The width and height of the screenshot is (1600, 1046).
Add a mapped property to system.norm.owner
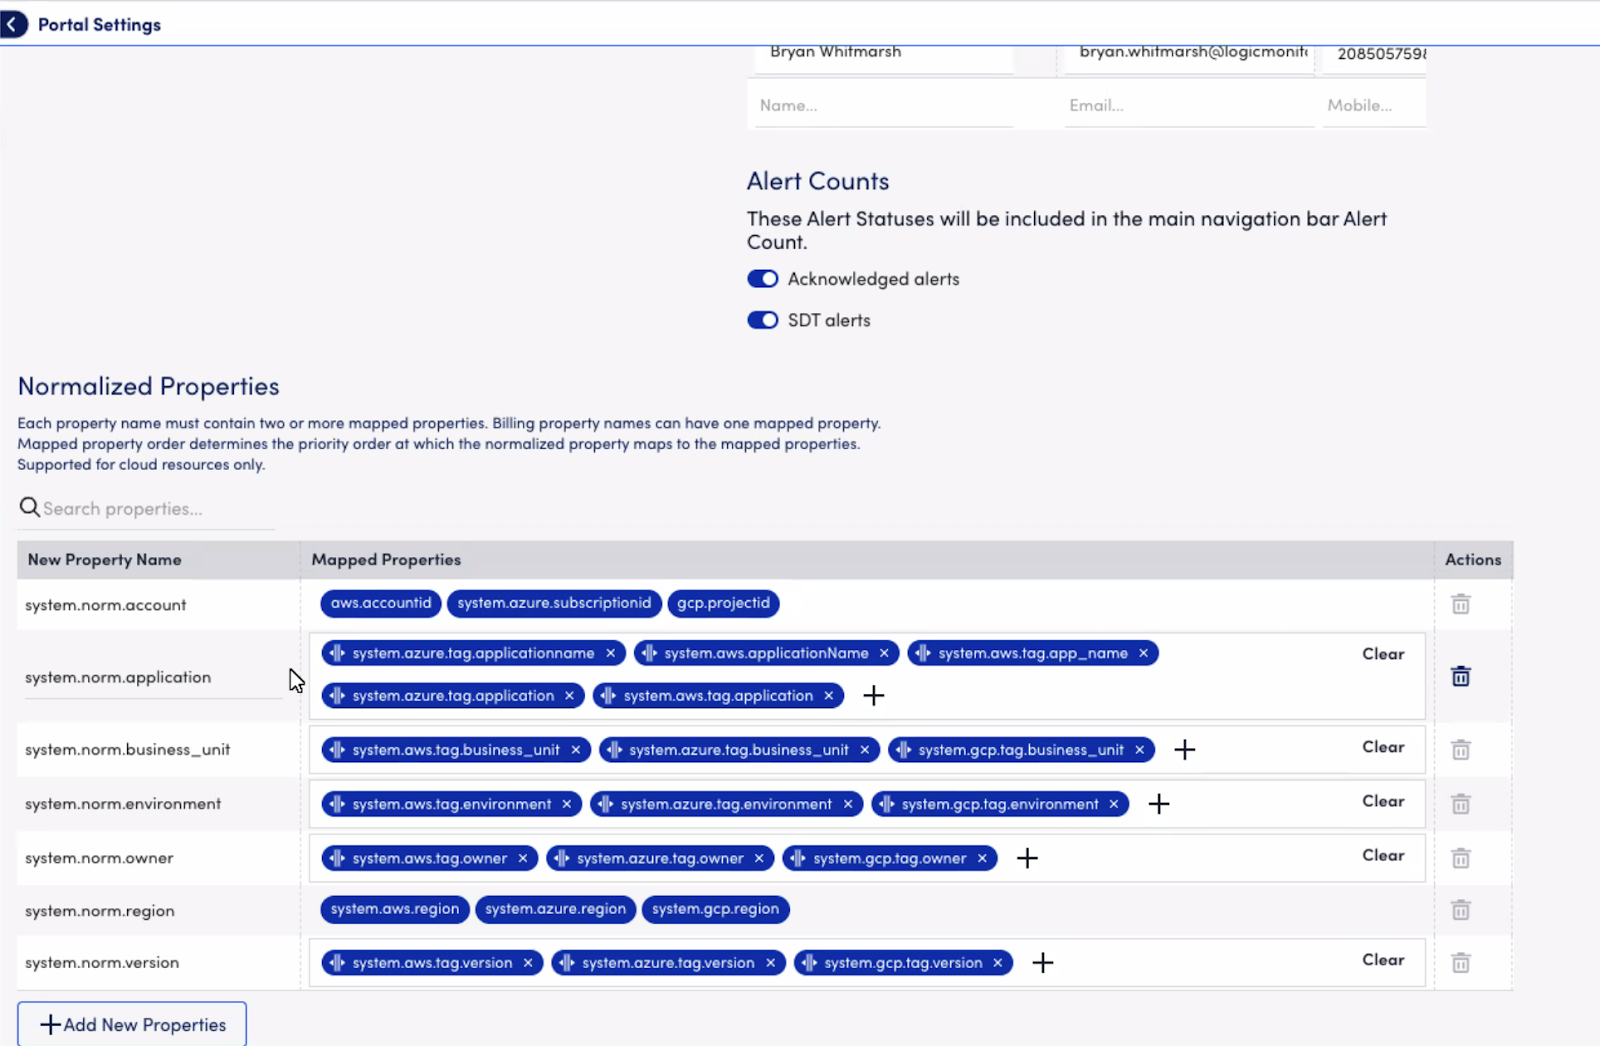(1026, 858)
